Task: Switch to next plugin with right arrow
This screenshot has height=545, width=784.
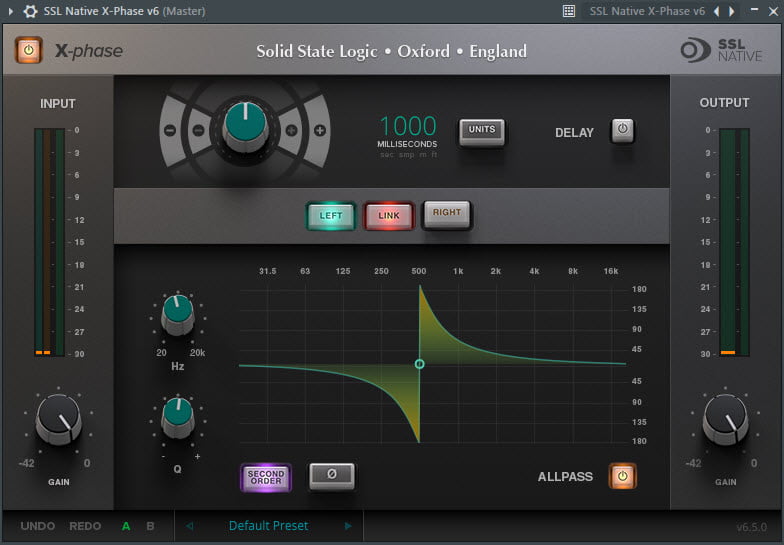Action: (x=732, y=11)
